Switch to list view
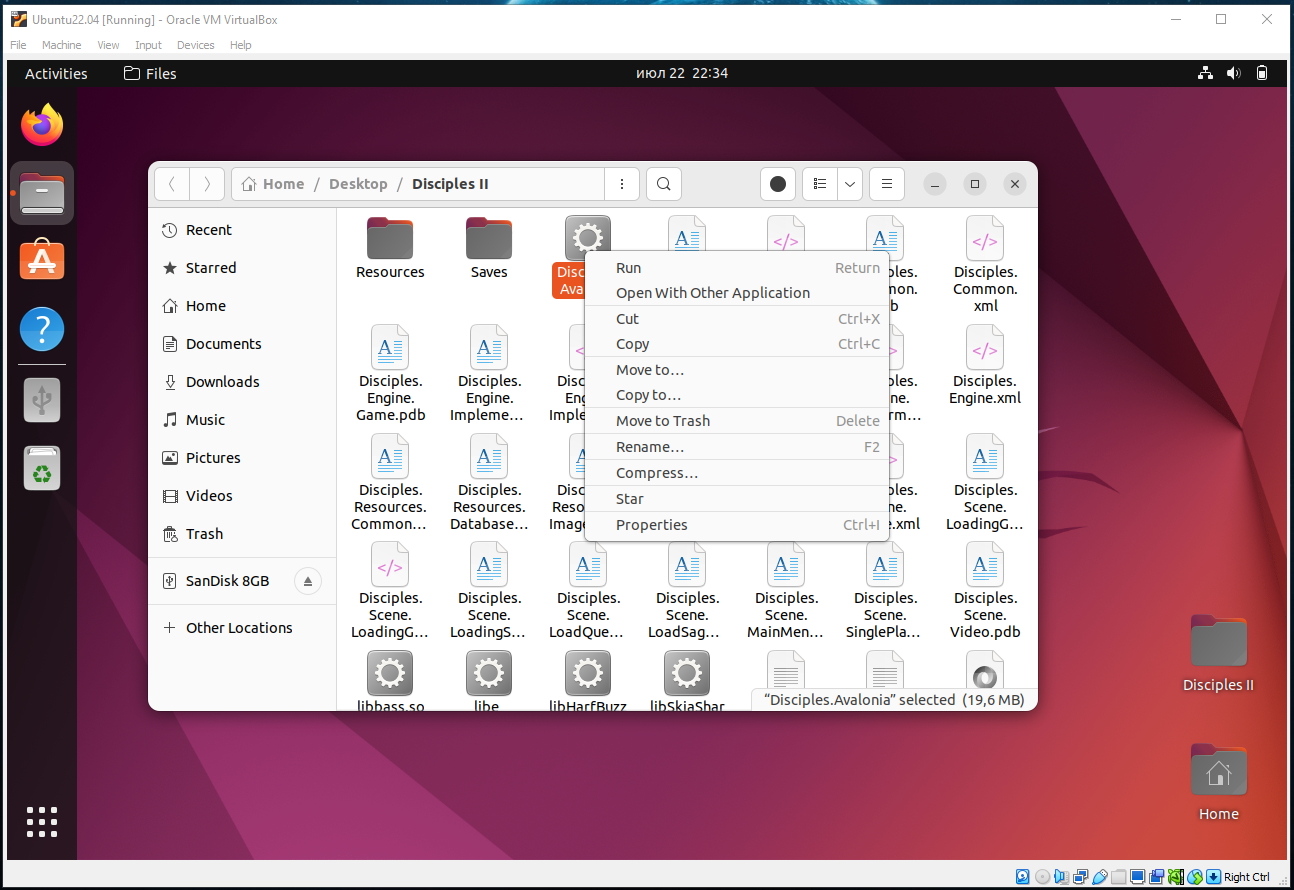 [x=820, y=184]
